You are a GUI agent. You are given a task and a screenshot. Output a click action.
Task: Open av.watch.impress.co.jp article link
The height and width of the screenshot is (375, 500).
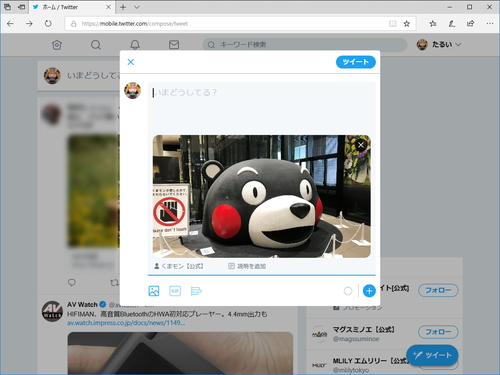click(126, 323)
